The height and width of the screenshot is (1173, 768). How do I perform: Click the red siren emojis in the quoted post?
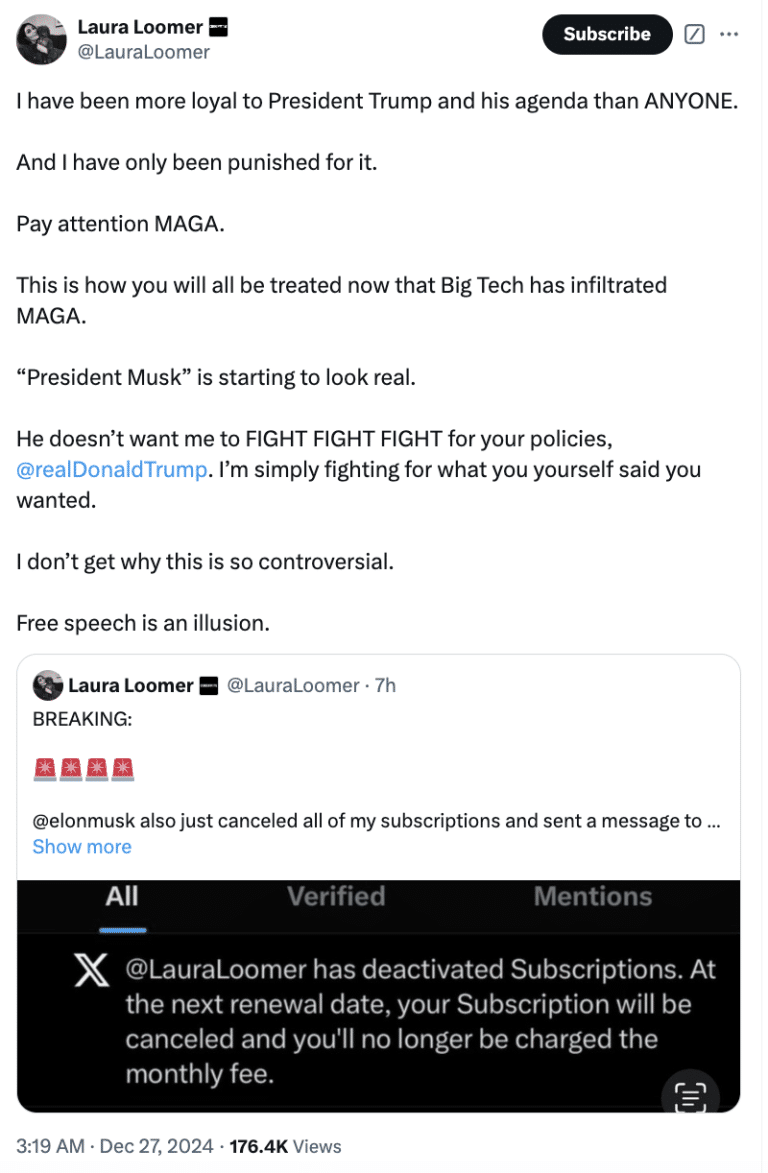83,769
